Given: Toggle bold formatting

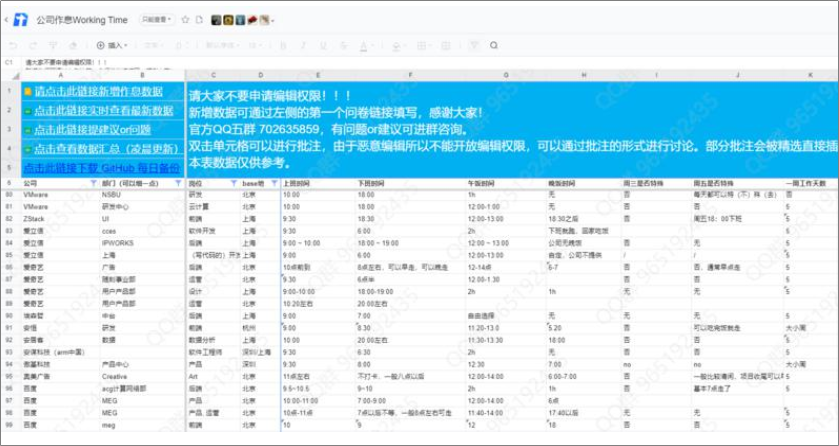Looking at the screenshot, I should pos(283,45).
